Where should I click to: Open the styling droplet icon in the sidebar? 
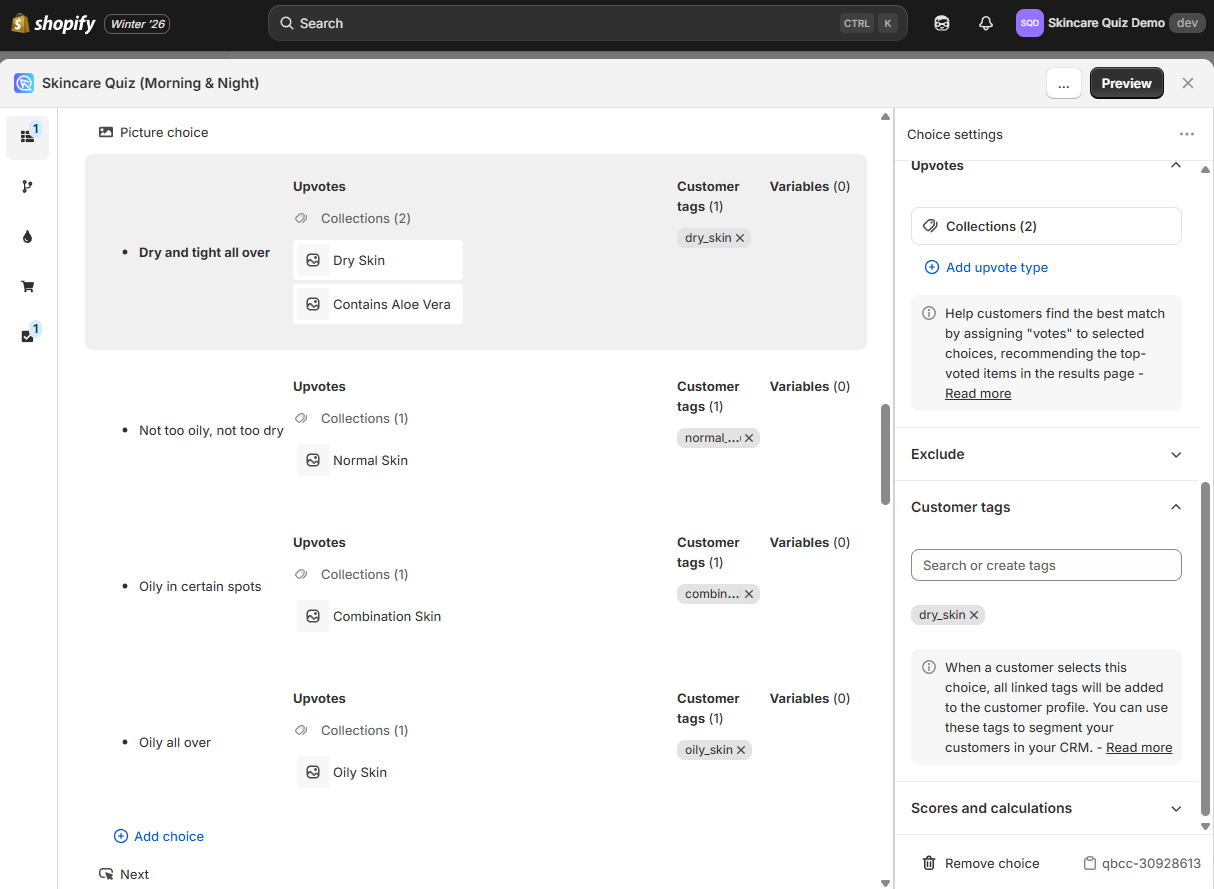coord(27,236)
